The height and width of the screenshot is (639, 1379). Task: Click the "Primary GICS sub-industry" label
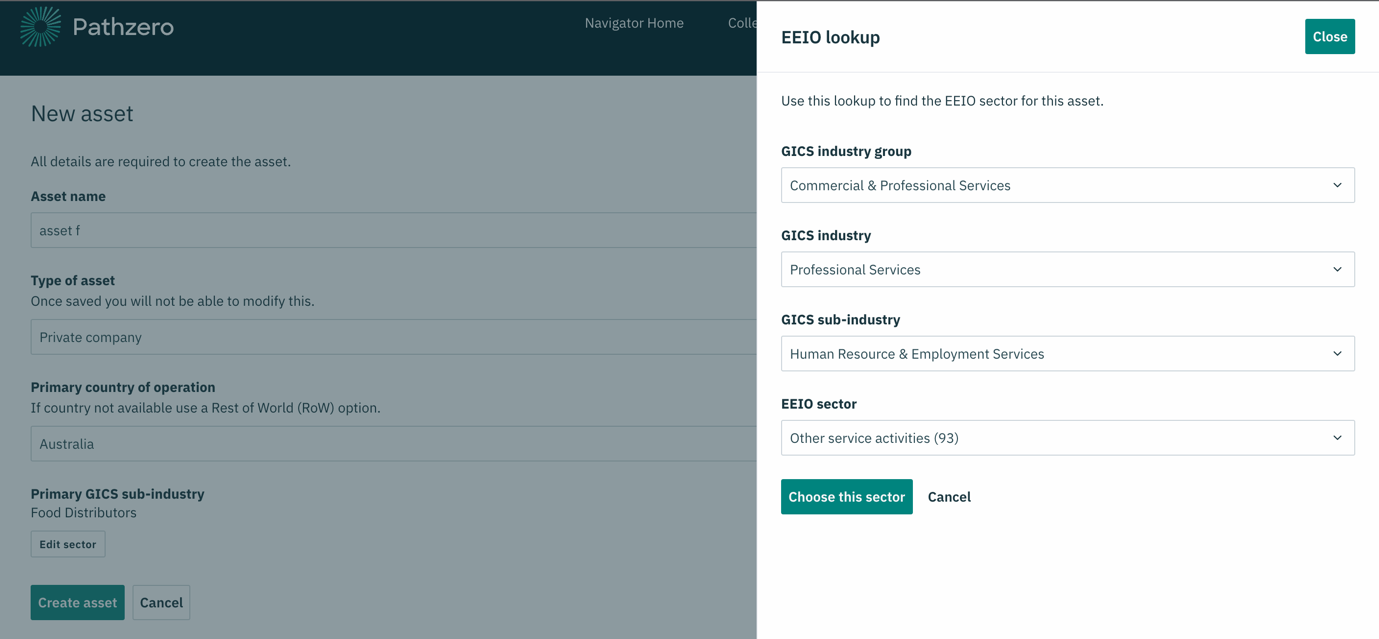coord(117,494)
